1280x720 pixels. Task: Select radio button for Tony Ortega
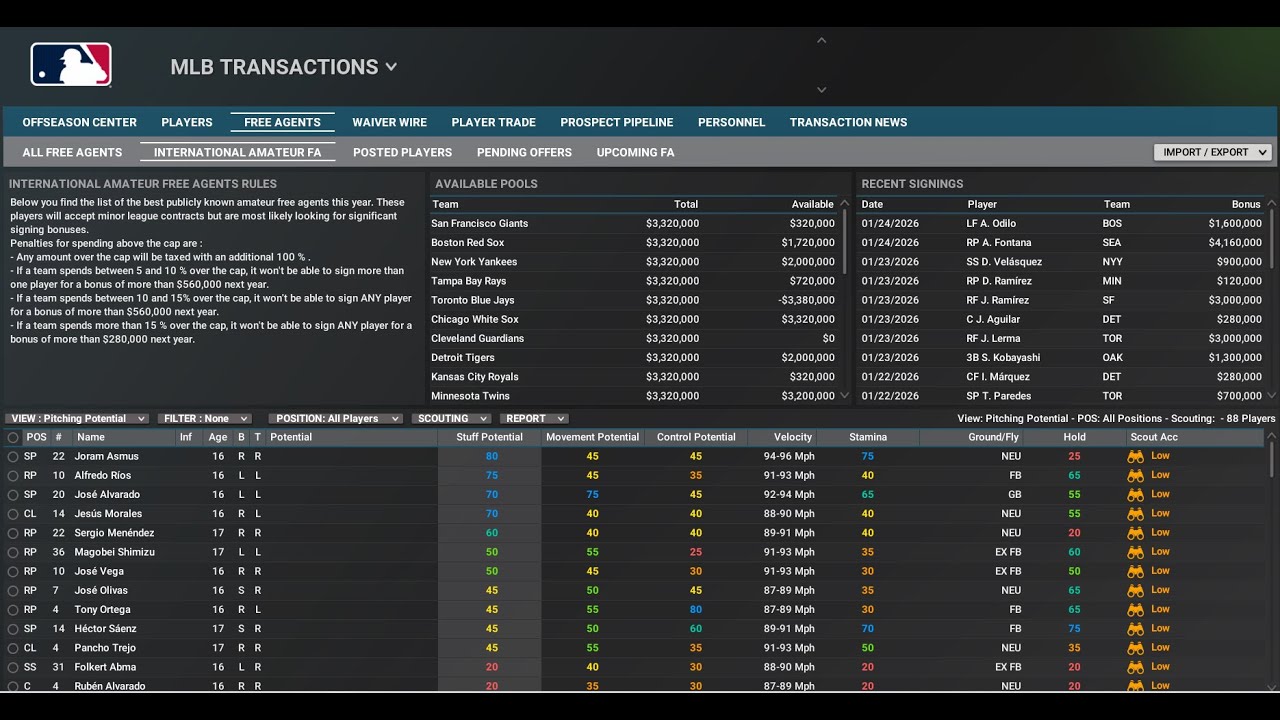pyautogui.click(x=13, y=610)
